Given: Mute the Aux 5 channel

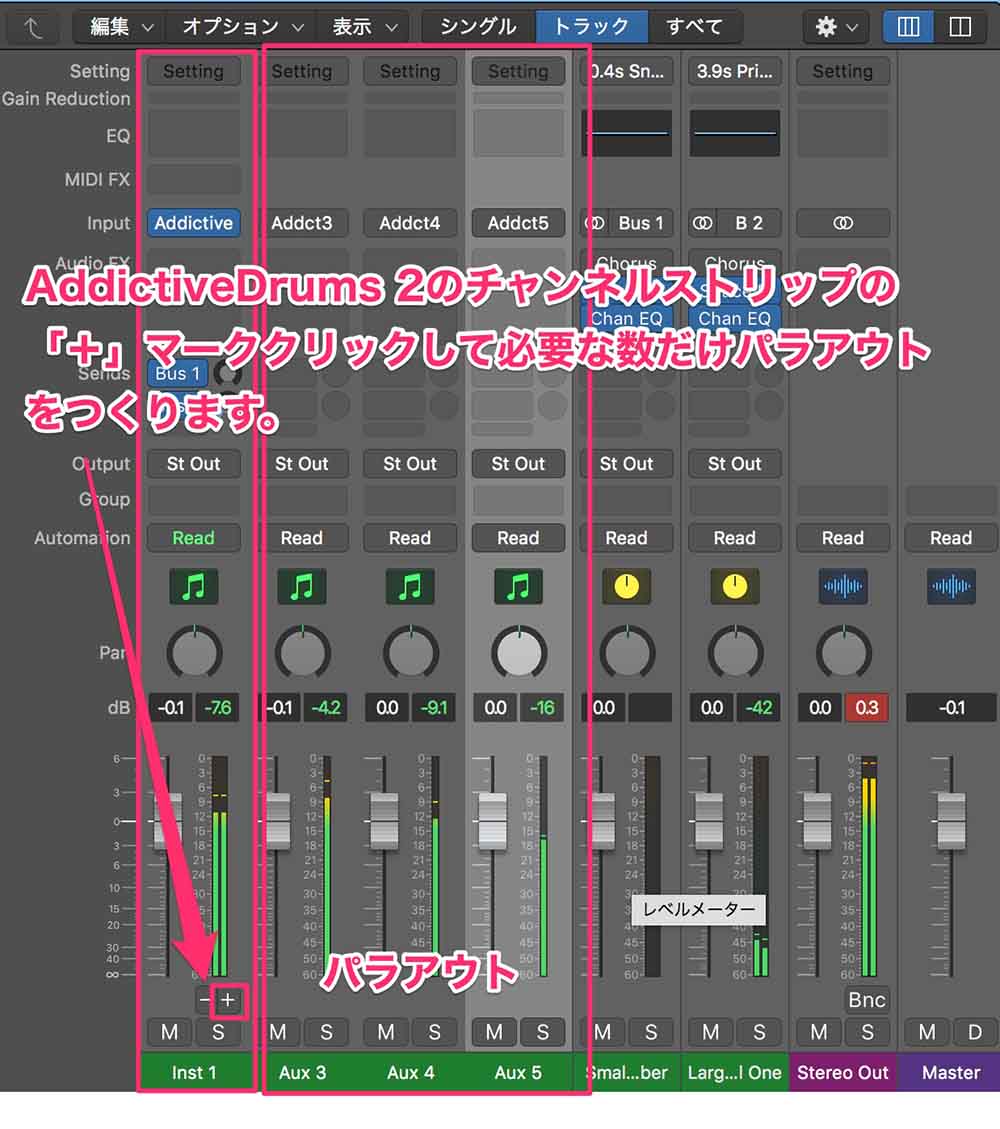Looking at the screenshot, I should click(x=495, y=1033).
